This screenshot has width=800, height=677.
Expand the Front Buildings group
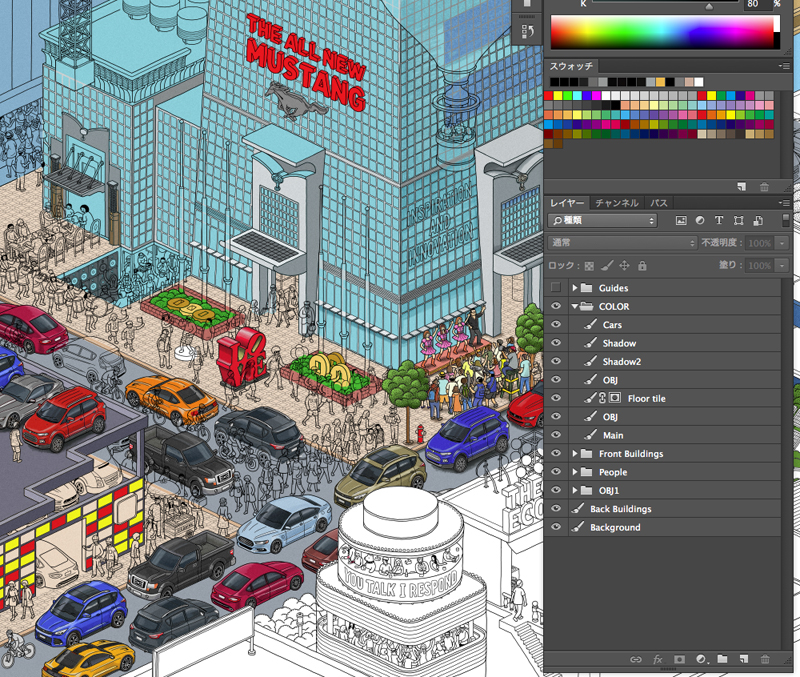pyautogui.click(x=574, y=453)
